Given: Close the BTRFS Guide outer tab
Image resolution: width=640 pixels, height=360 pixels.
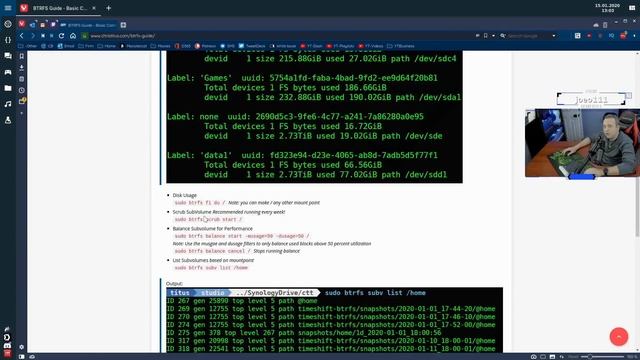Looking at the screenshot, I should click(94, 8).
